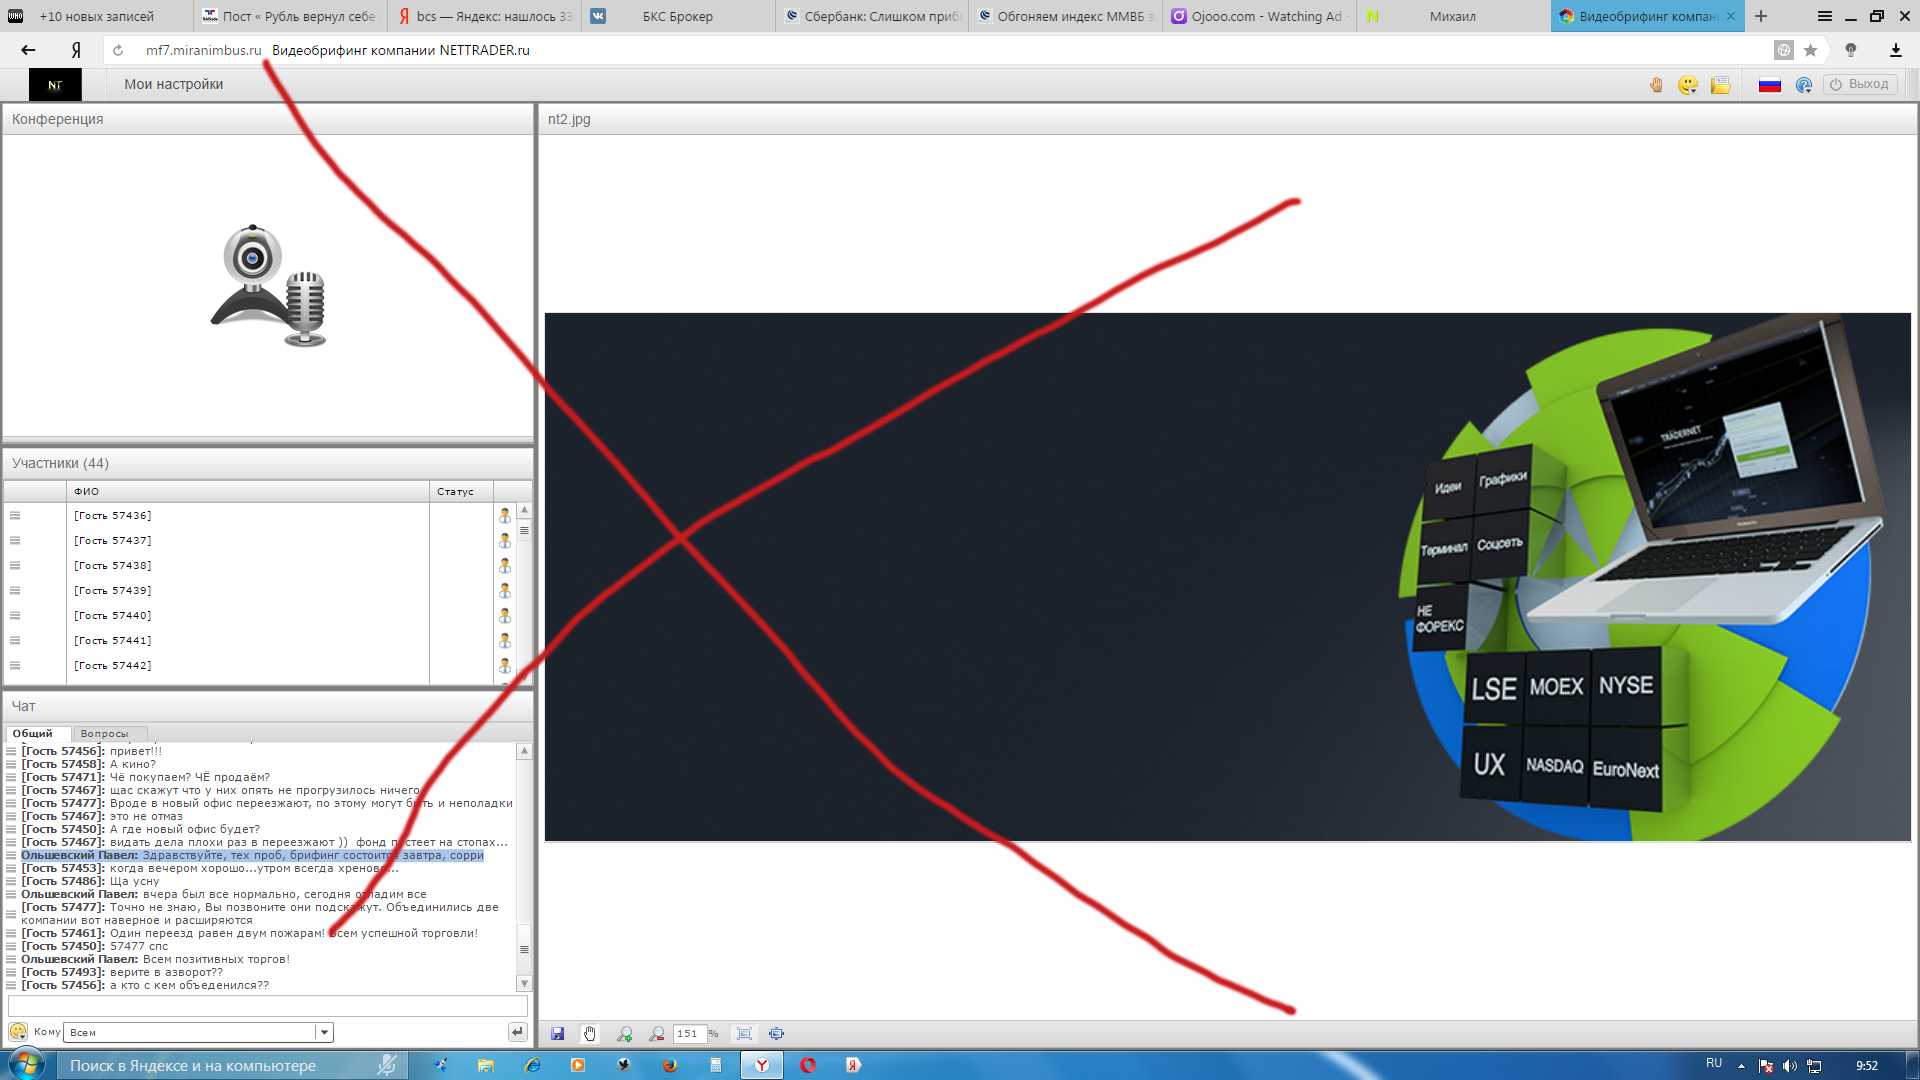The height and width of the screenshot is (1080, 1920).
Task: Send chat message with enter icon
Action: pyautogui.click(x=517, y=1032)
